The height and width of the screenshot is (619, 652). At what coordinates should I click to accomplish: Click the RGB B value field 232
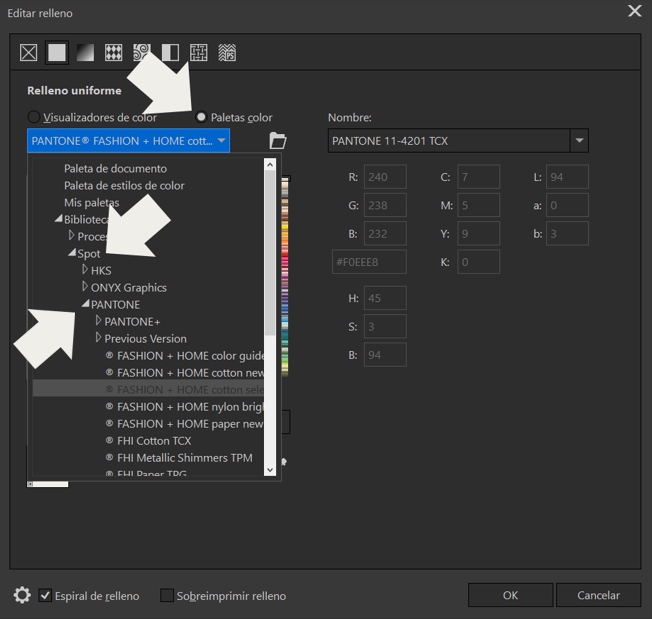[x=385, y=234]
